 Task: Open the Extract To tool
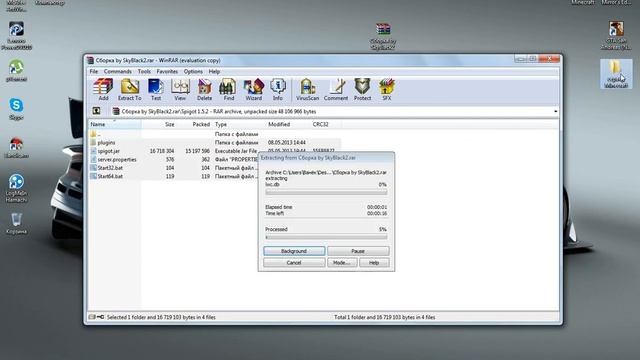129,90
